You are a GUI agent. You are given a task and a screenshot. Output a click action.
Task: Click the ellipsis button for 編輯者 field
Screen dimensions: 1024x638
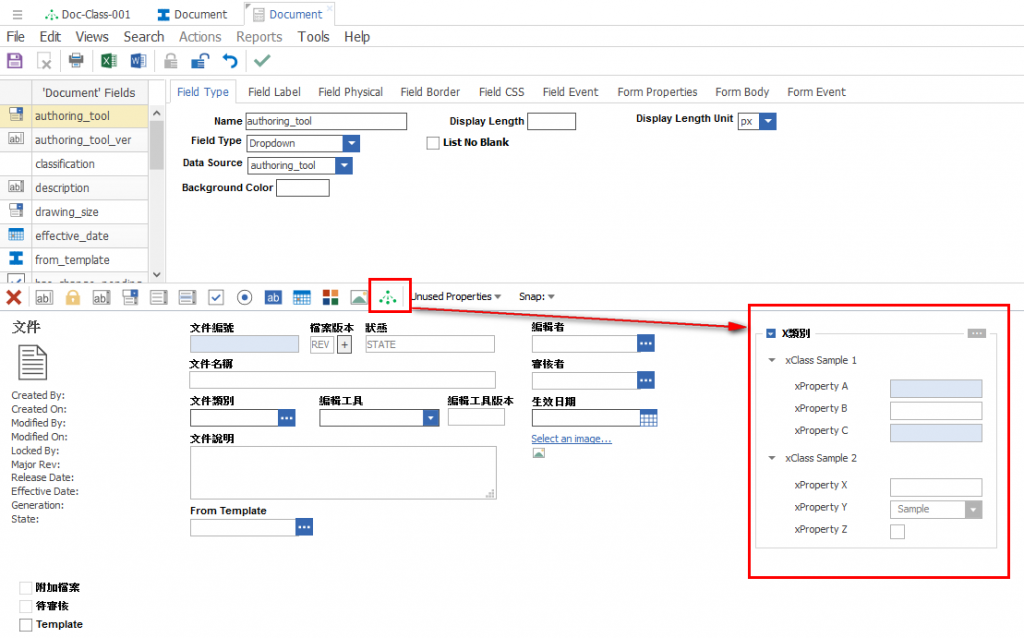pyautogui.click(x=646, y=343)
